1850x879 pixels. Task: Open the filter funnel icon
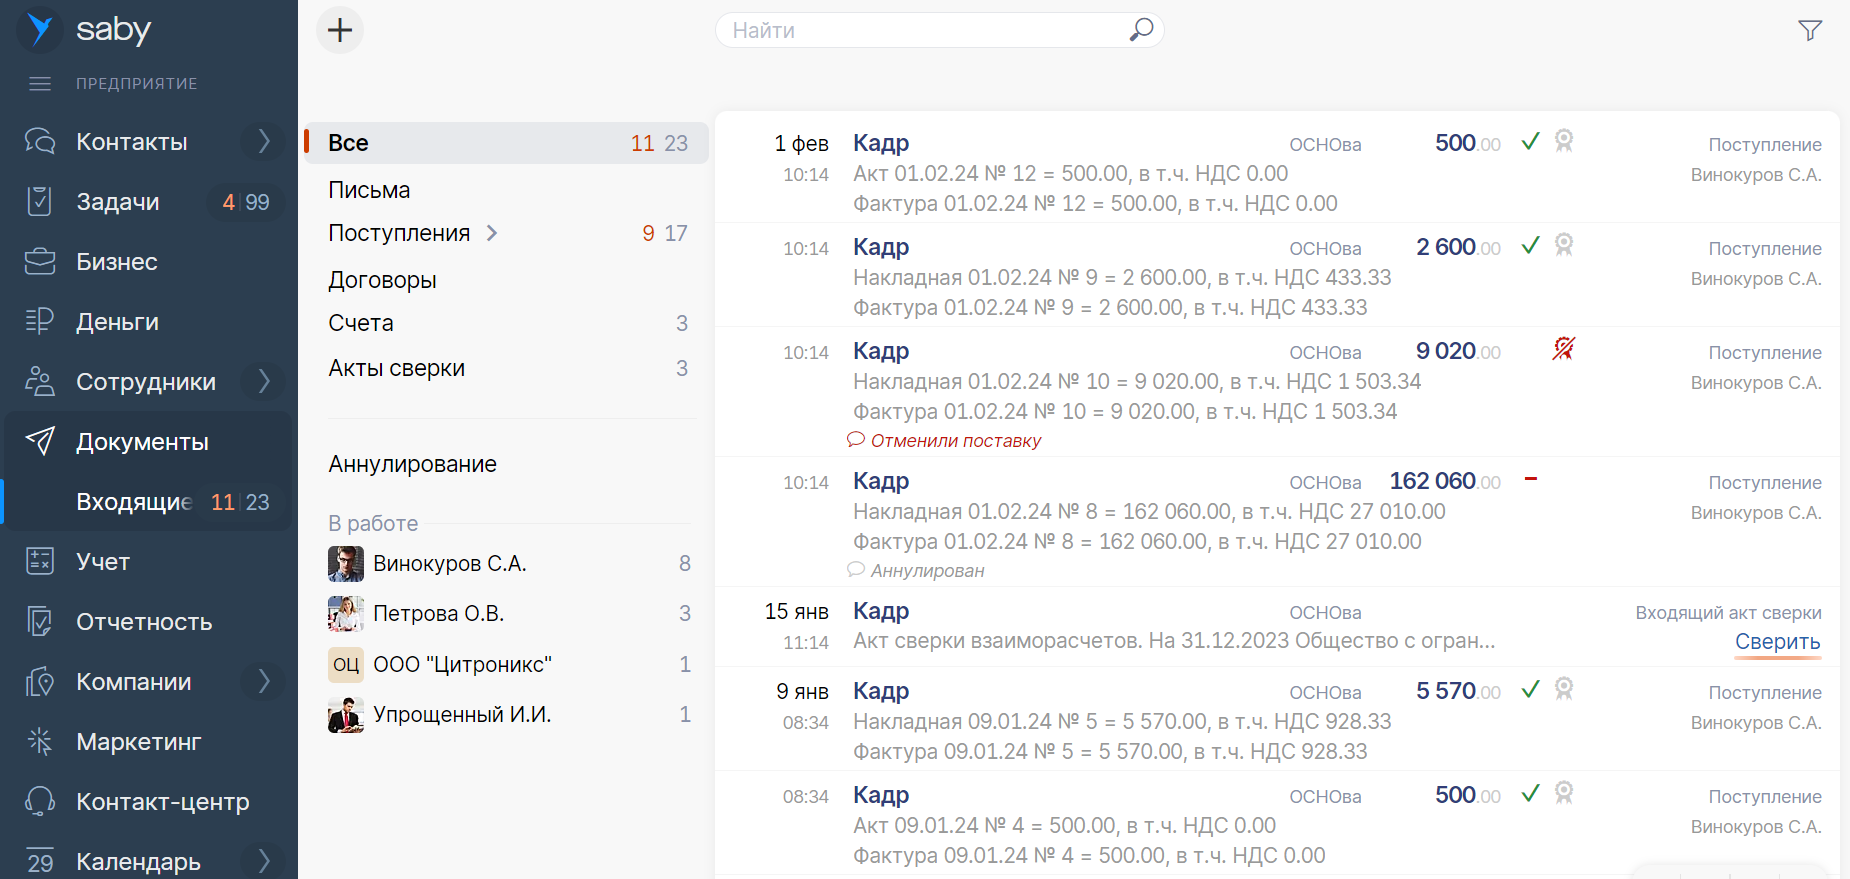pos(1809,31)
